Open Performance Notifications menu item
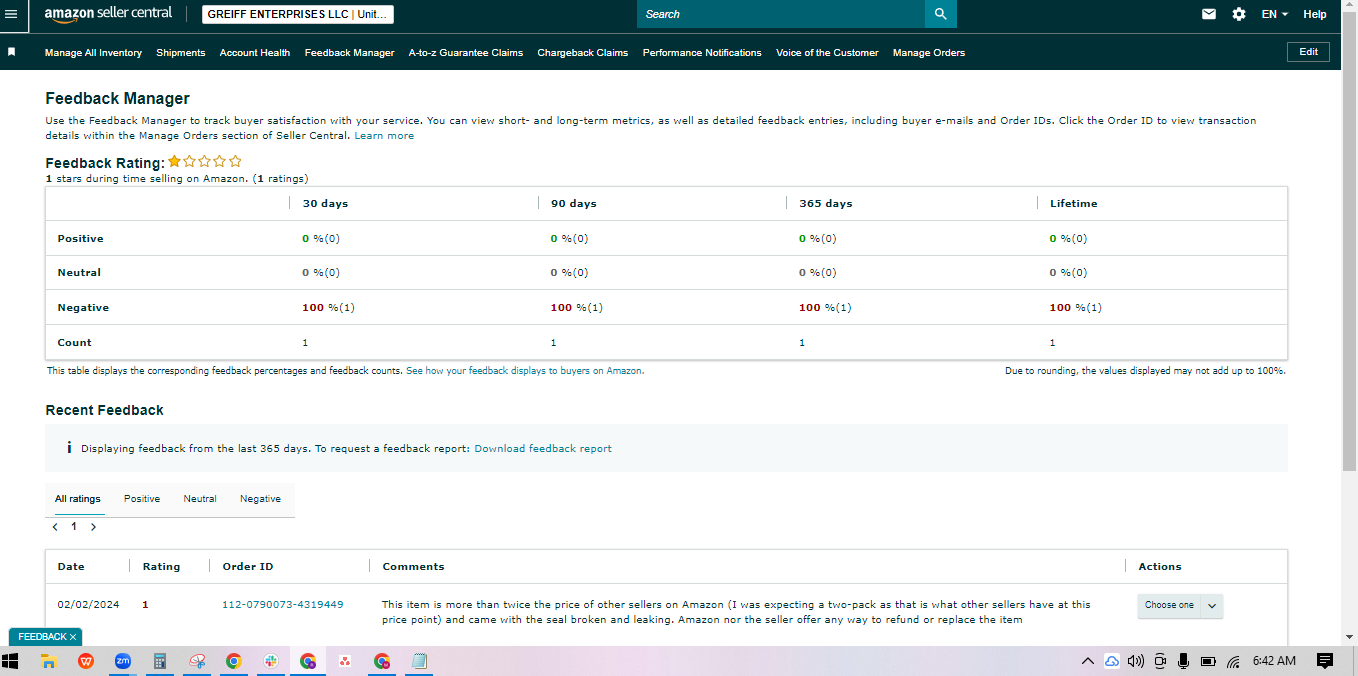Image resolution: width=1358 pixels, height=676 pixels. [x=702, y=52]
